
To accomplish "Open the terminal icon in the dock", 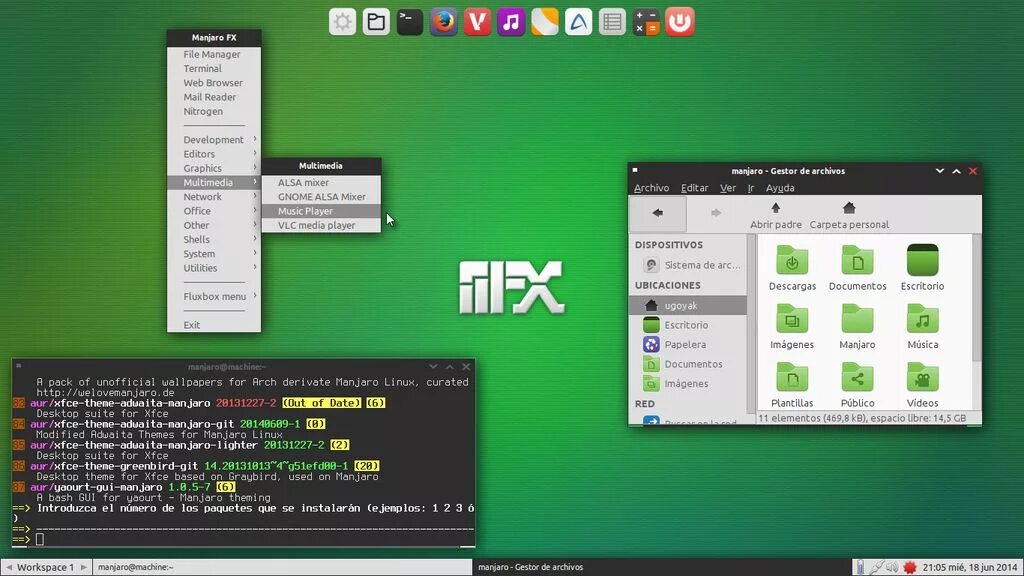I will (x=410, y=22).
